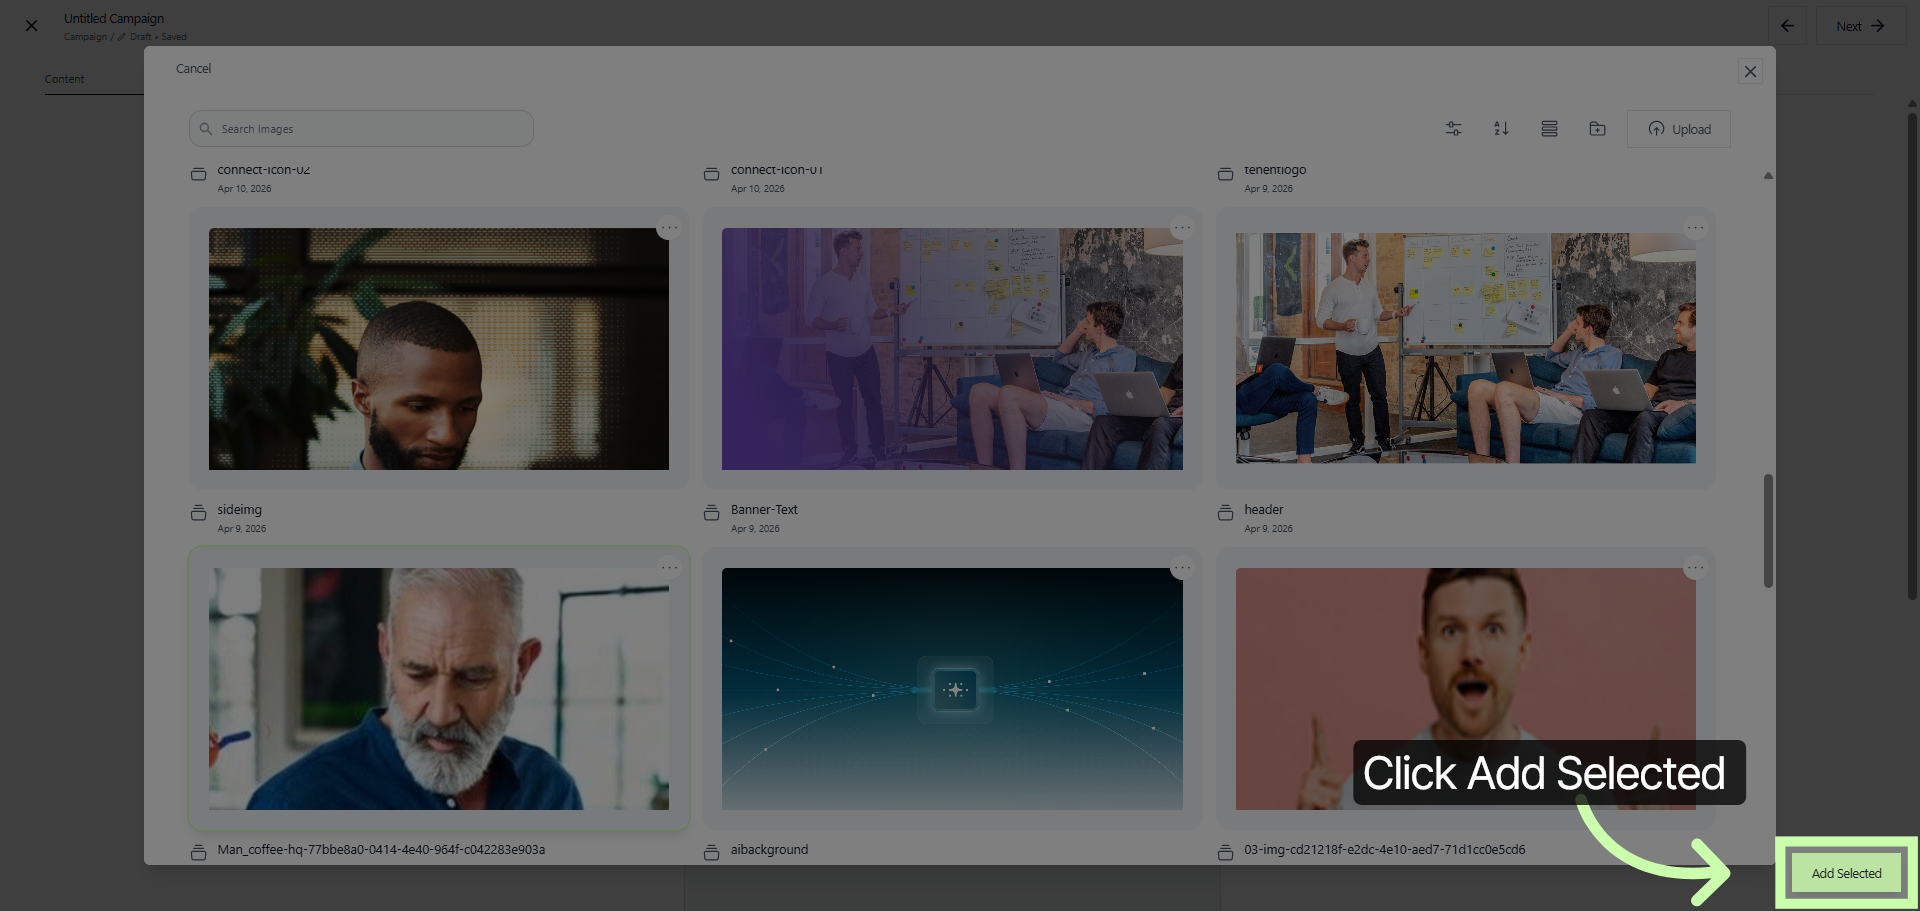The width and height of the screenshot is (1920, 911).
Task: Close the campaign editor with X
Action: 31,26
